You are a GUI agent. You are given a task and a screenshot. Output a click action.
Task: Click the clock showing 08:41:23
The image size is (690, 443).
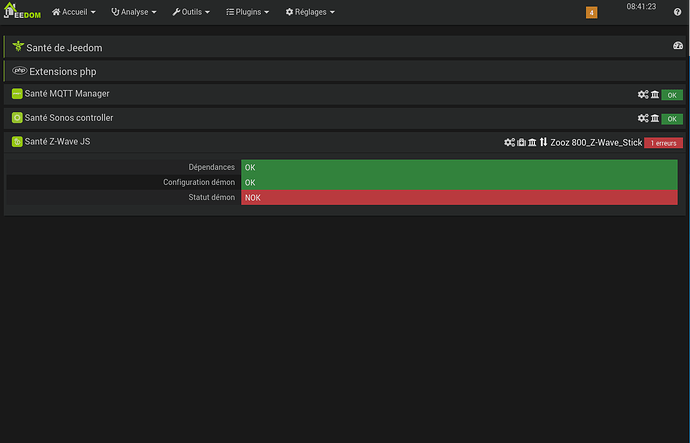click(641, 7)
